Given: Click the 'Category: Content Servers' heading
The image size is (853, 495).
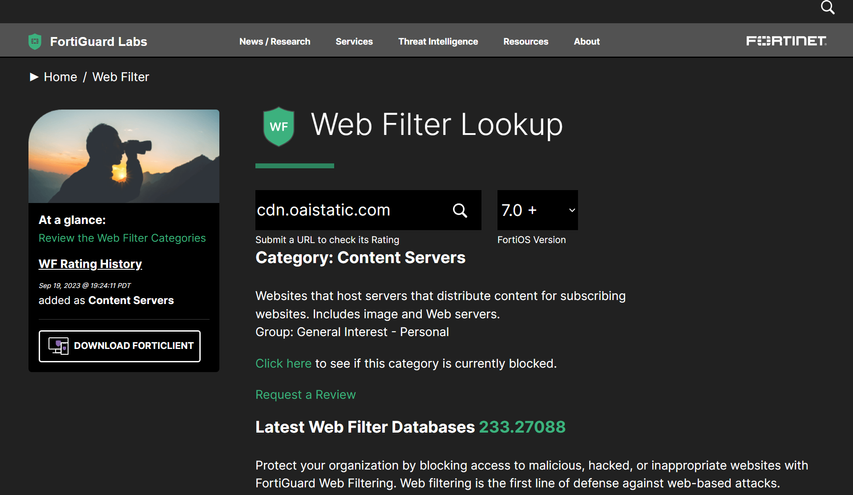Looking at the screenshot, I should tap(360, 258).
